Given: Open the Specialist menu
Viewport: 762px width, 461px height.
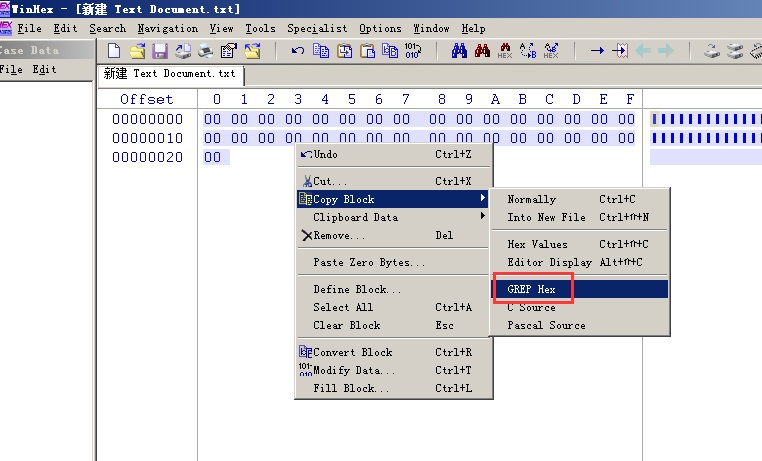Looking at the screenshot, I should click(x=317, y=29).
